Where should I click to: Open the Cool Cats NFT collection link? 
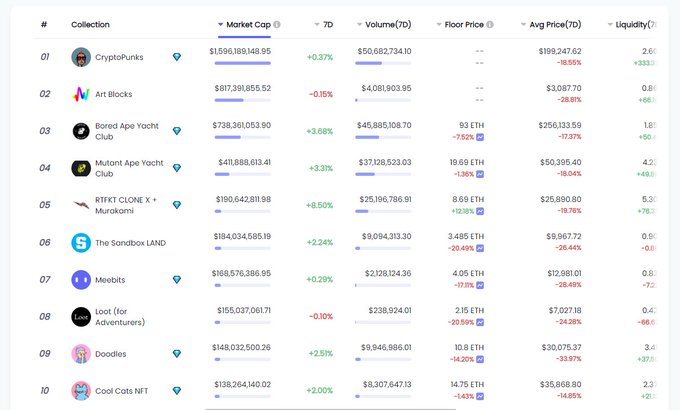pyautogui.click(x=121, y=391)
